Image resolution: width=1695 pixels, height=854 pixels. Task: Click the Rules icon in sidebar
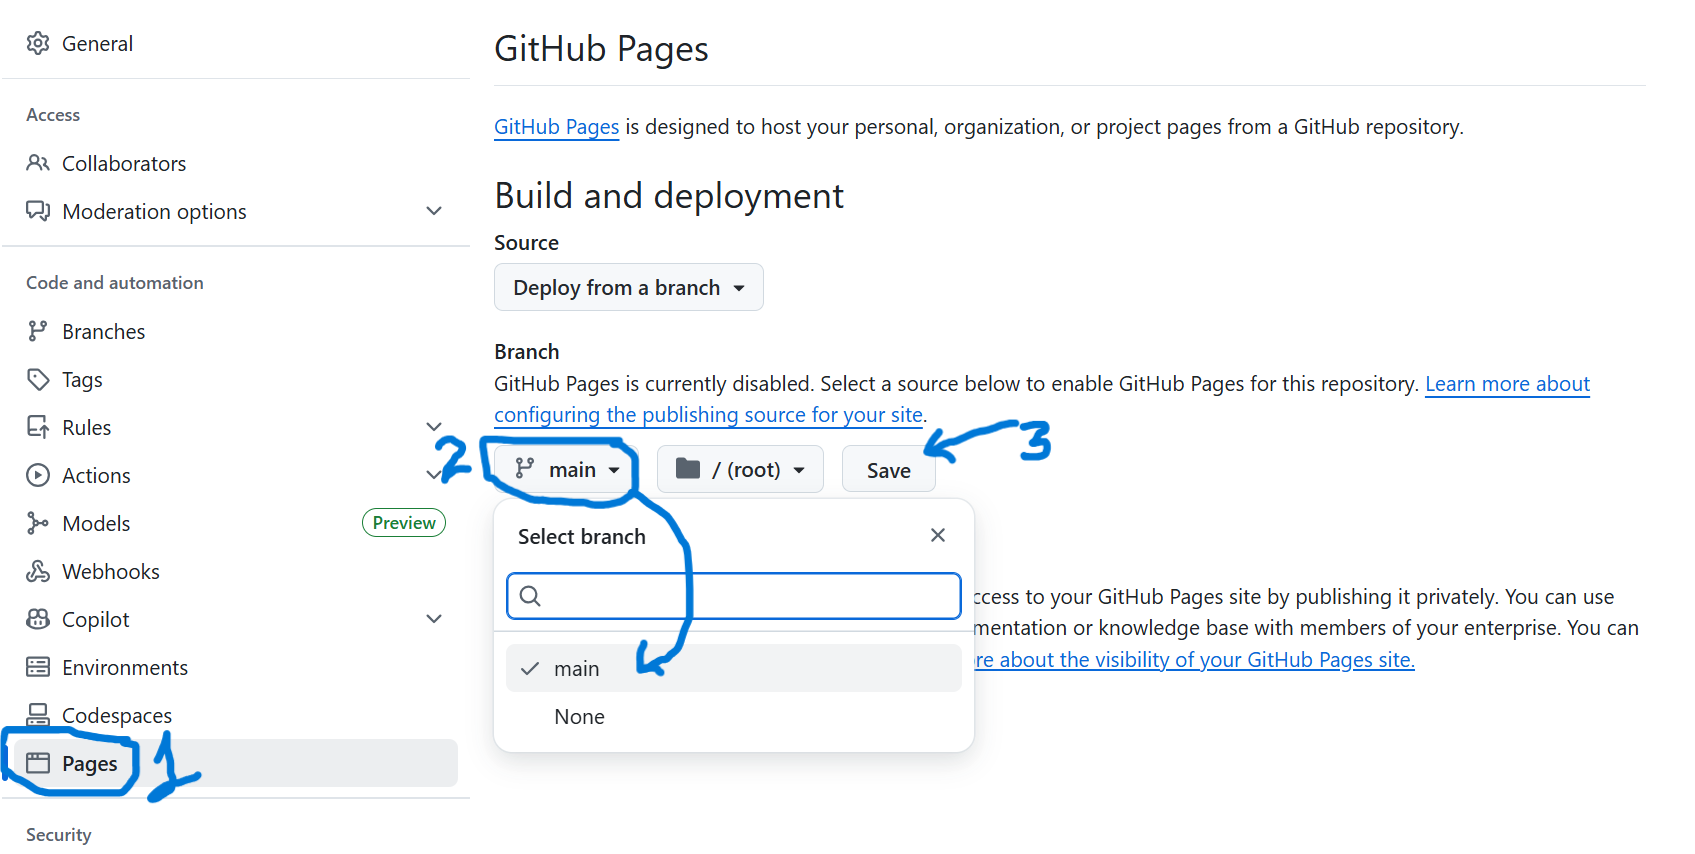point(38,427)
